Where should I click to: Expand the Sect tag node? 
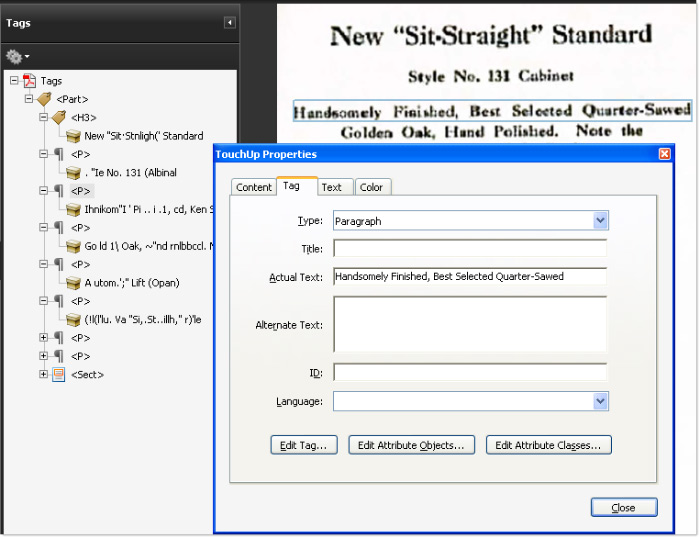(44, 374)
